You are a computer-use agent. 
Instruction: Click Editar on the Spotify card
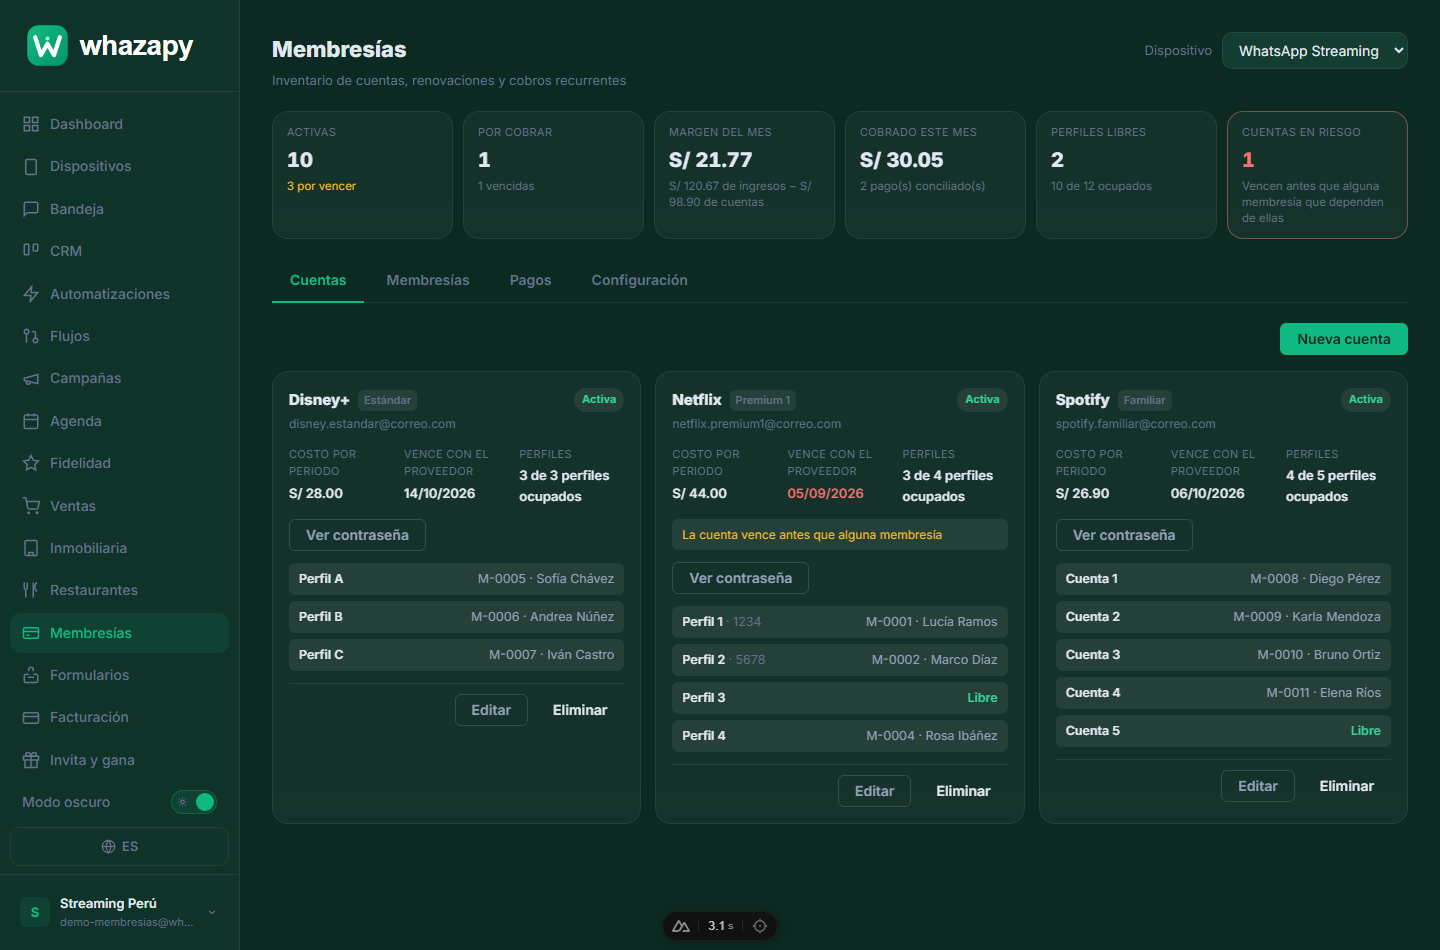pyautogui.click(x=1258, y=786)
